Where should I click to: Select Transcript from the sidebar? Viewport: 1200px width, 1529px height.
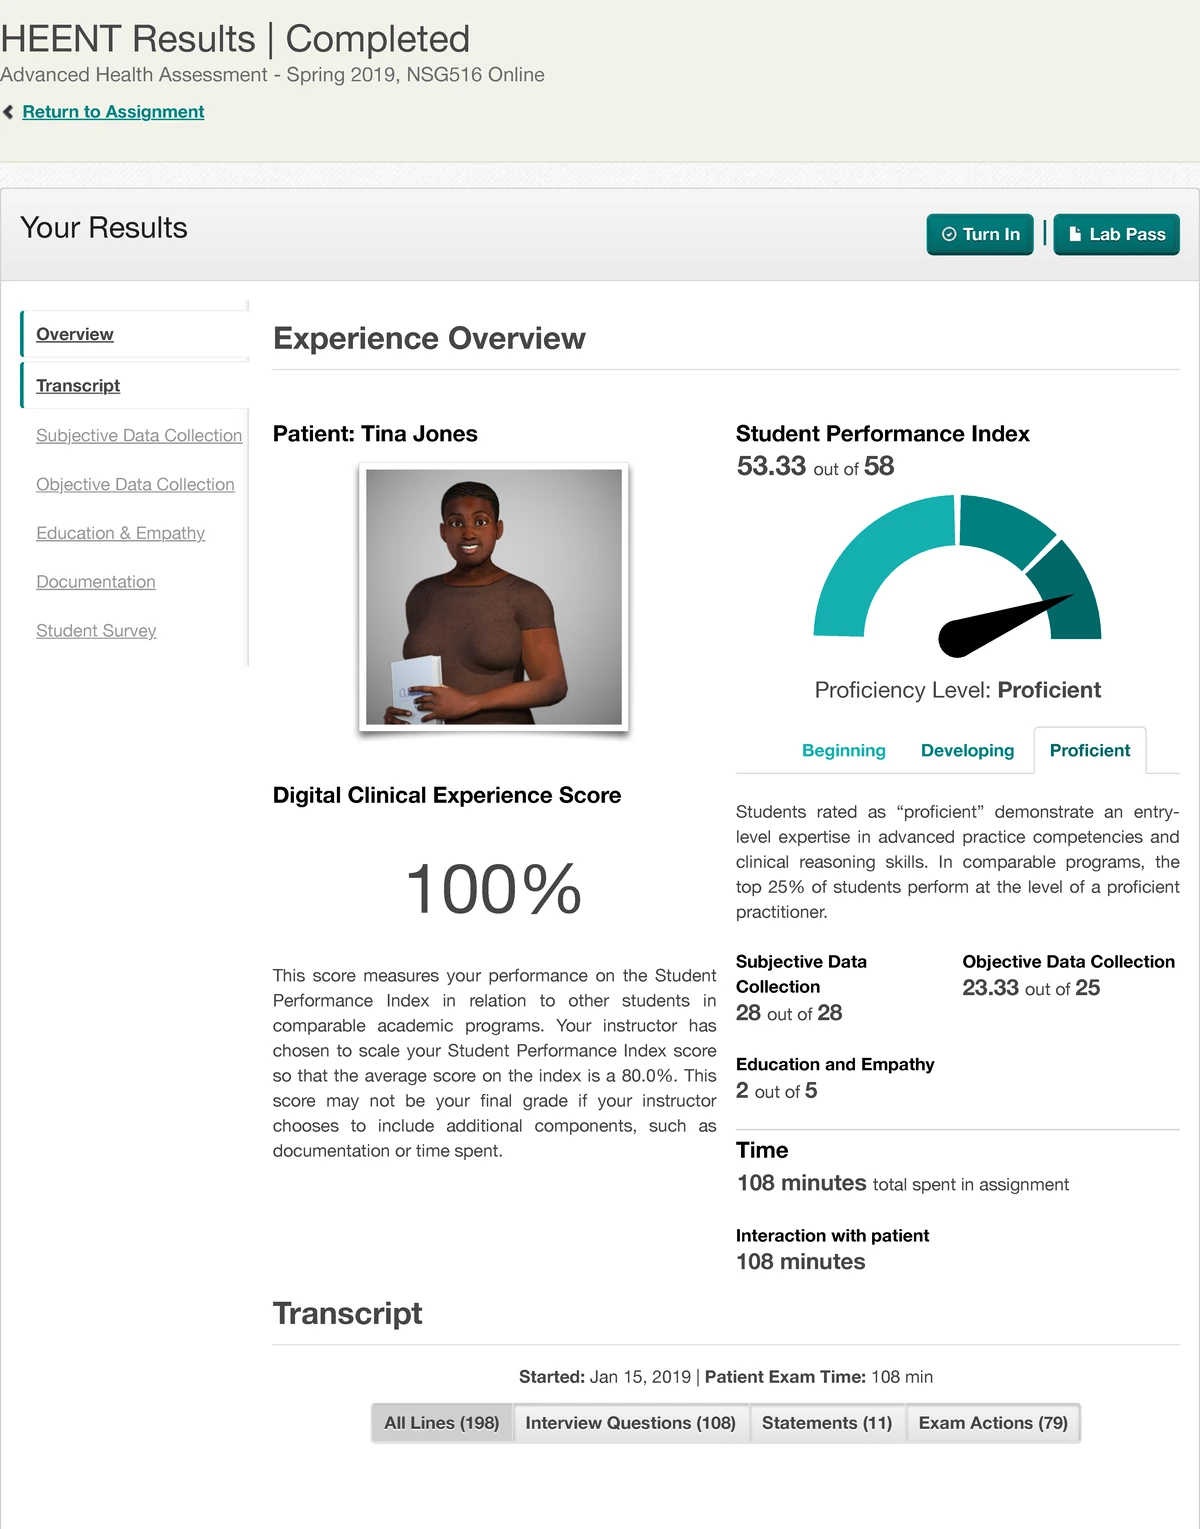coord(77,385)
